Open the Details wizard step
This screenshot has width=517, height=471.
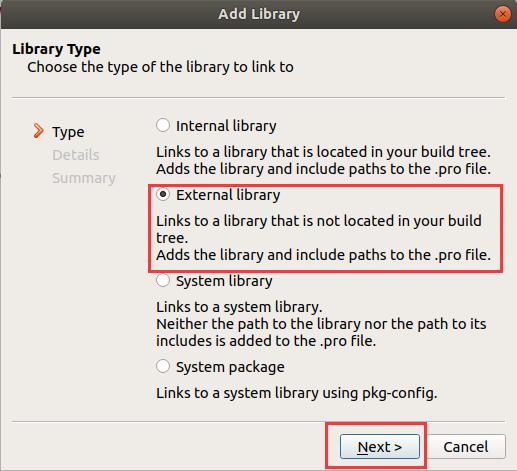click(x=76, y=155)
